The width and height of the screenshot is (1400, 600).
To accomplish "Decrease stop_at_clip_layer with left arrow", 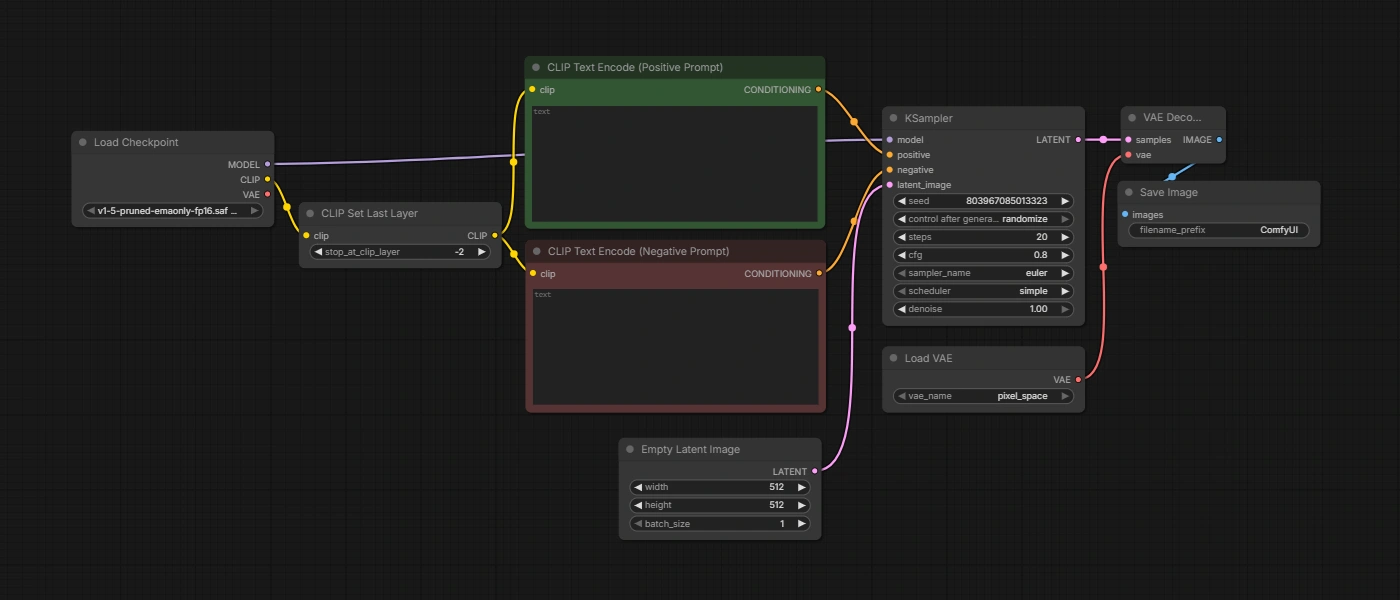I will 318,252.
